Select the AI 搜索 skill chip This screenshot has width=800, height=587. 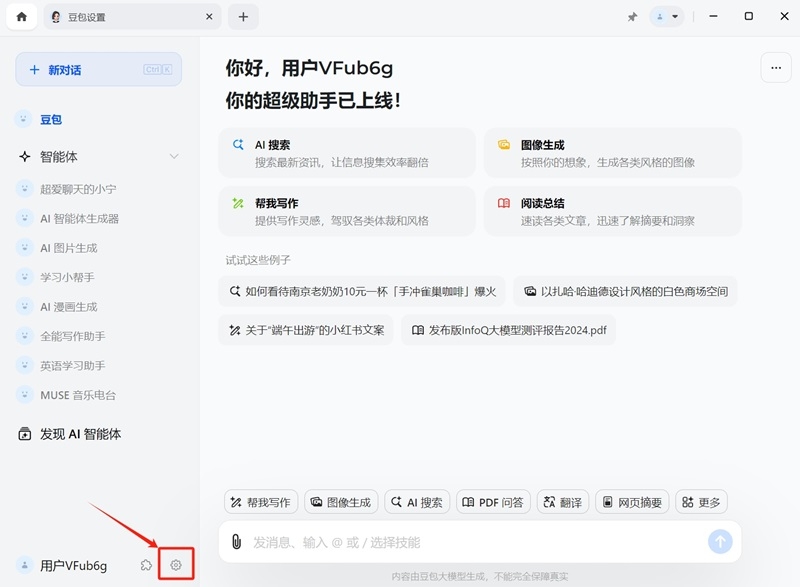(x=416, y=502)
